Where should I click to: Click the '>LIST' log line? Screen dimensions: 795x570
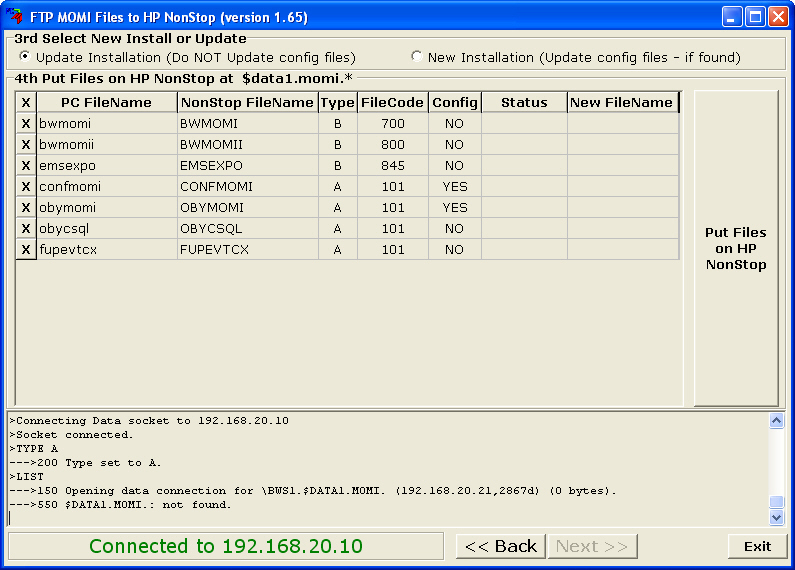tap(26, 477)
